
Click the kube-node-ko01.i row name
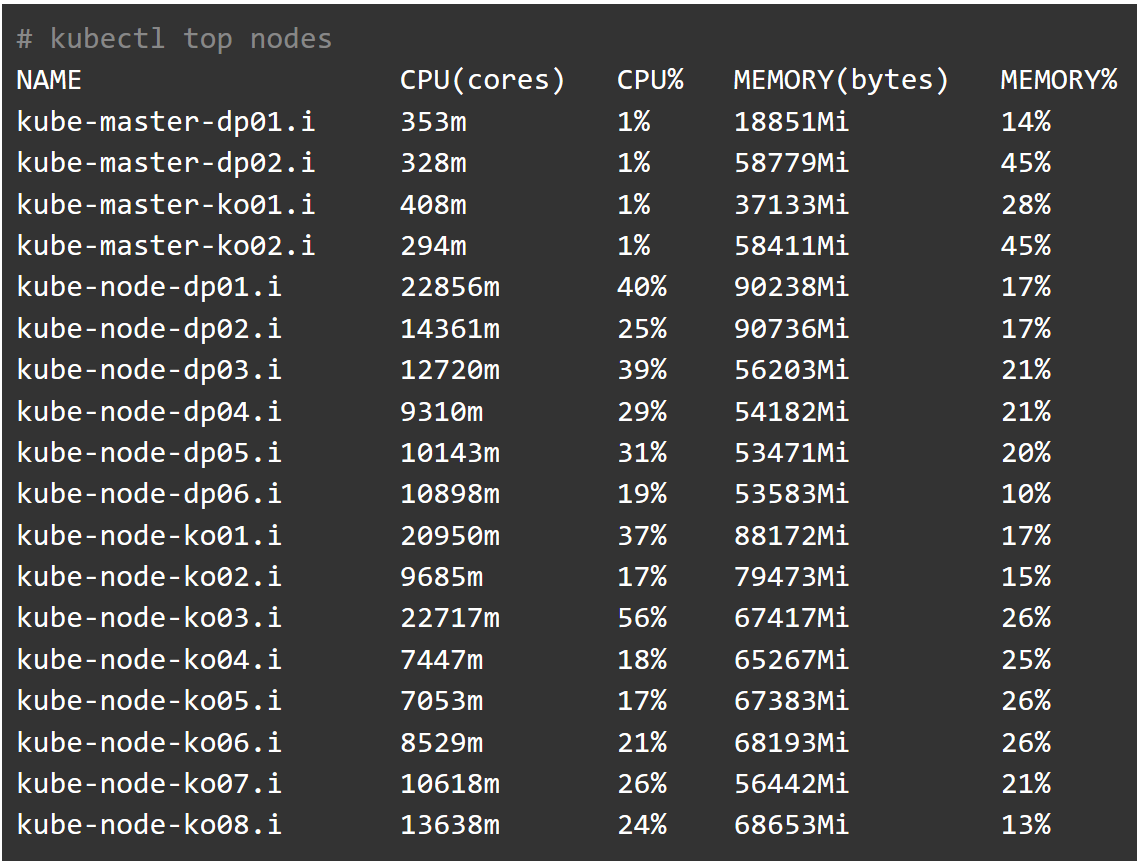click(x=149, y=536)
